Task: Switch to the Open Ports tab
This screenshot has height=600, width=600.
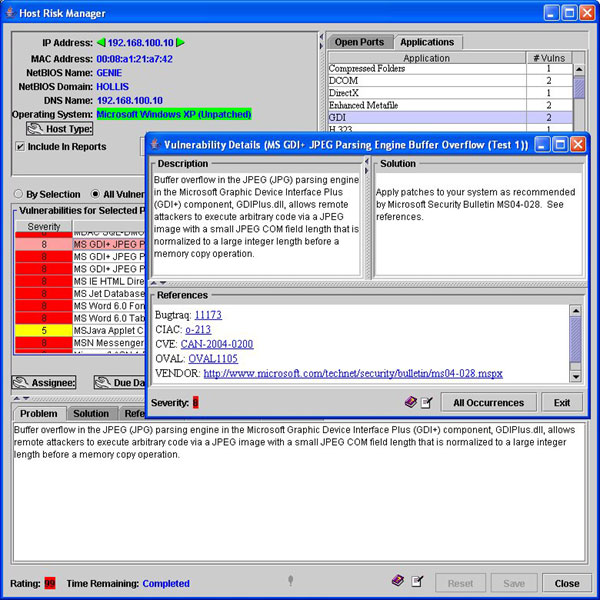Action: click(x=360, y=42)
